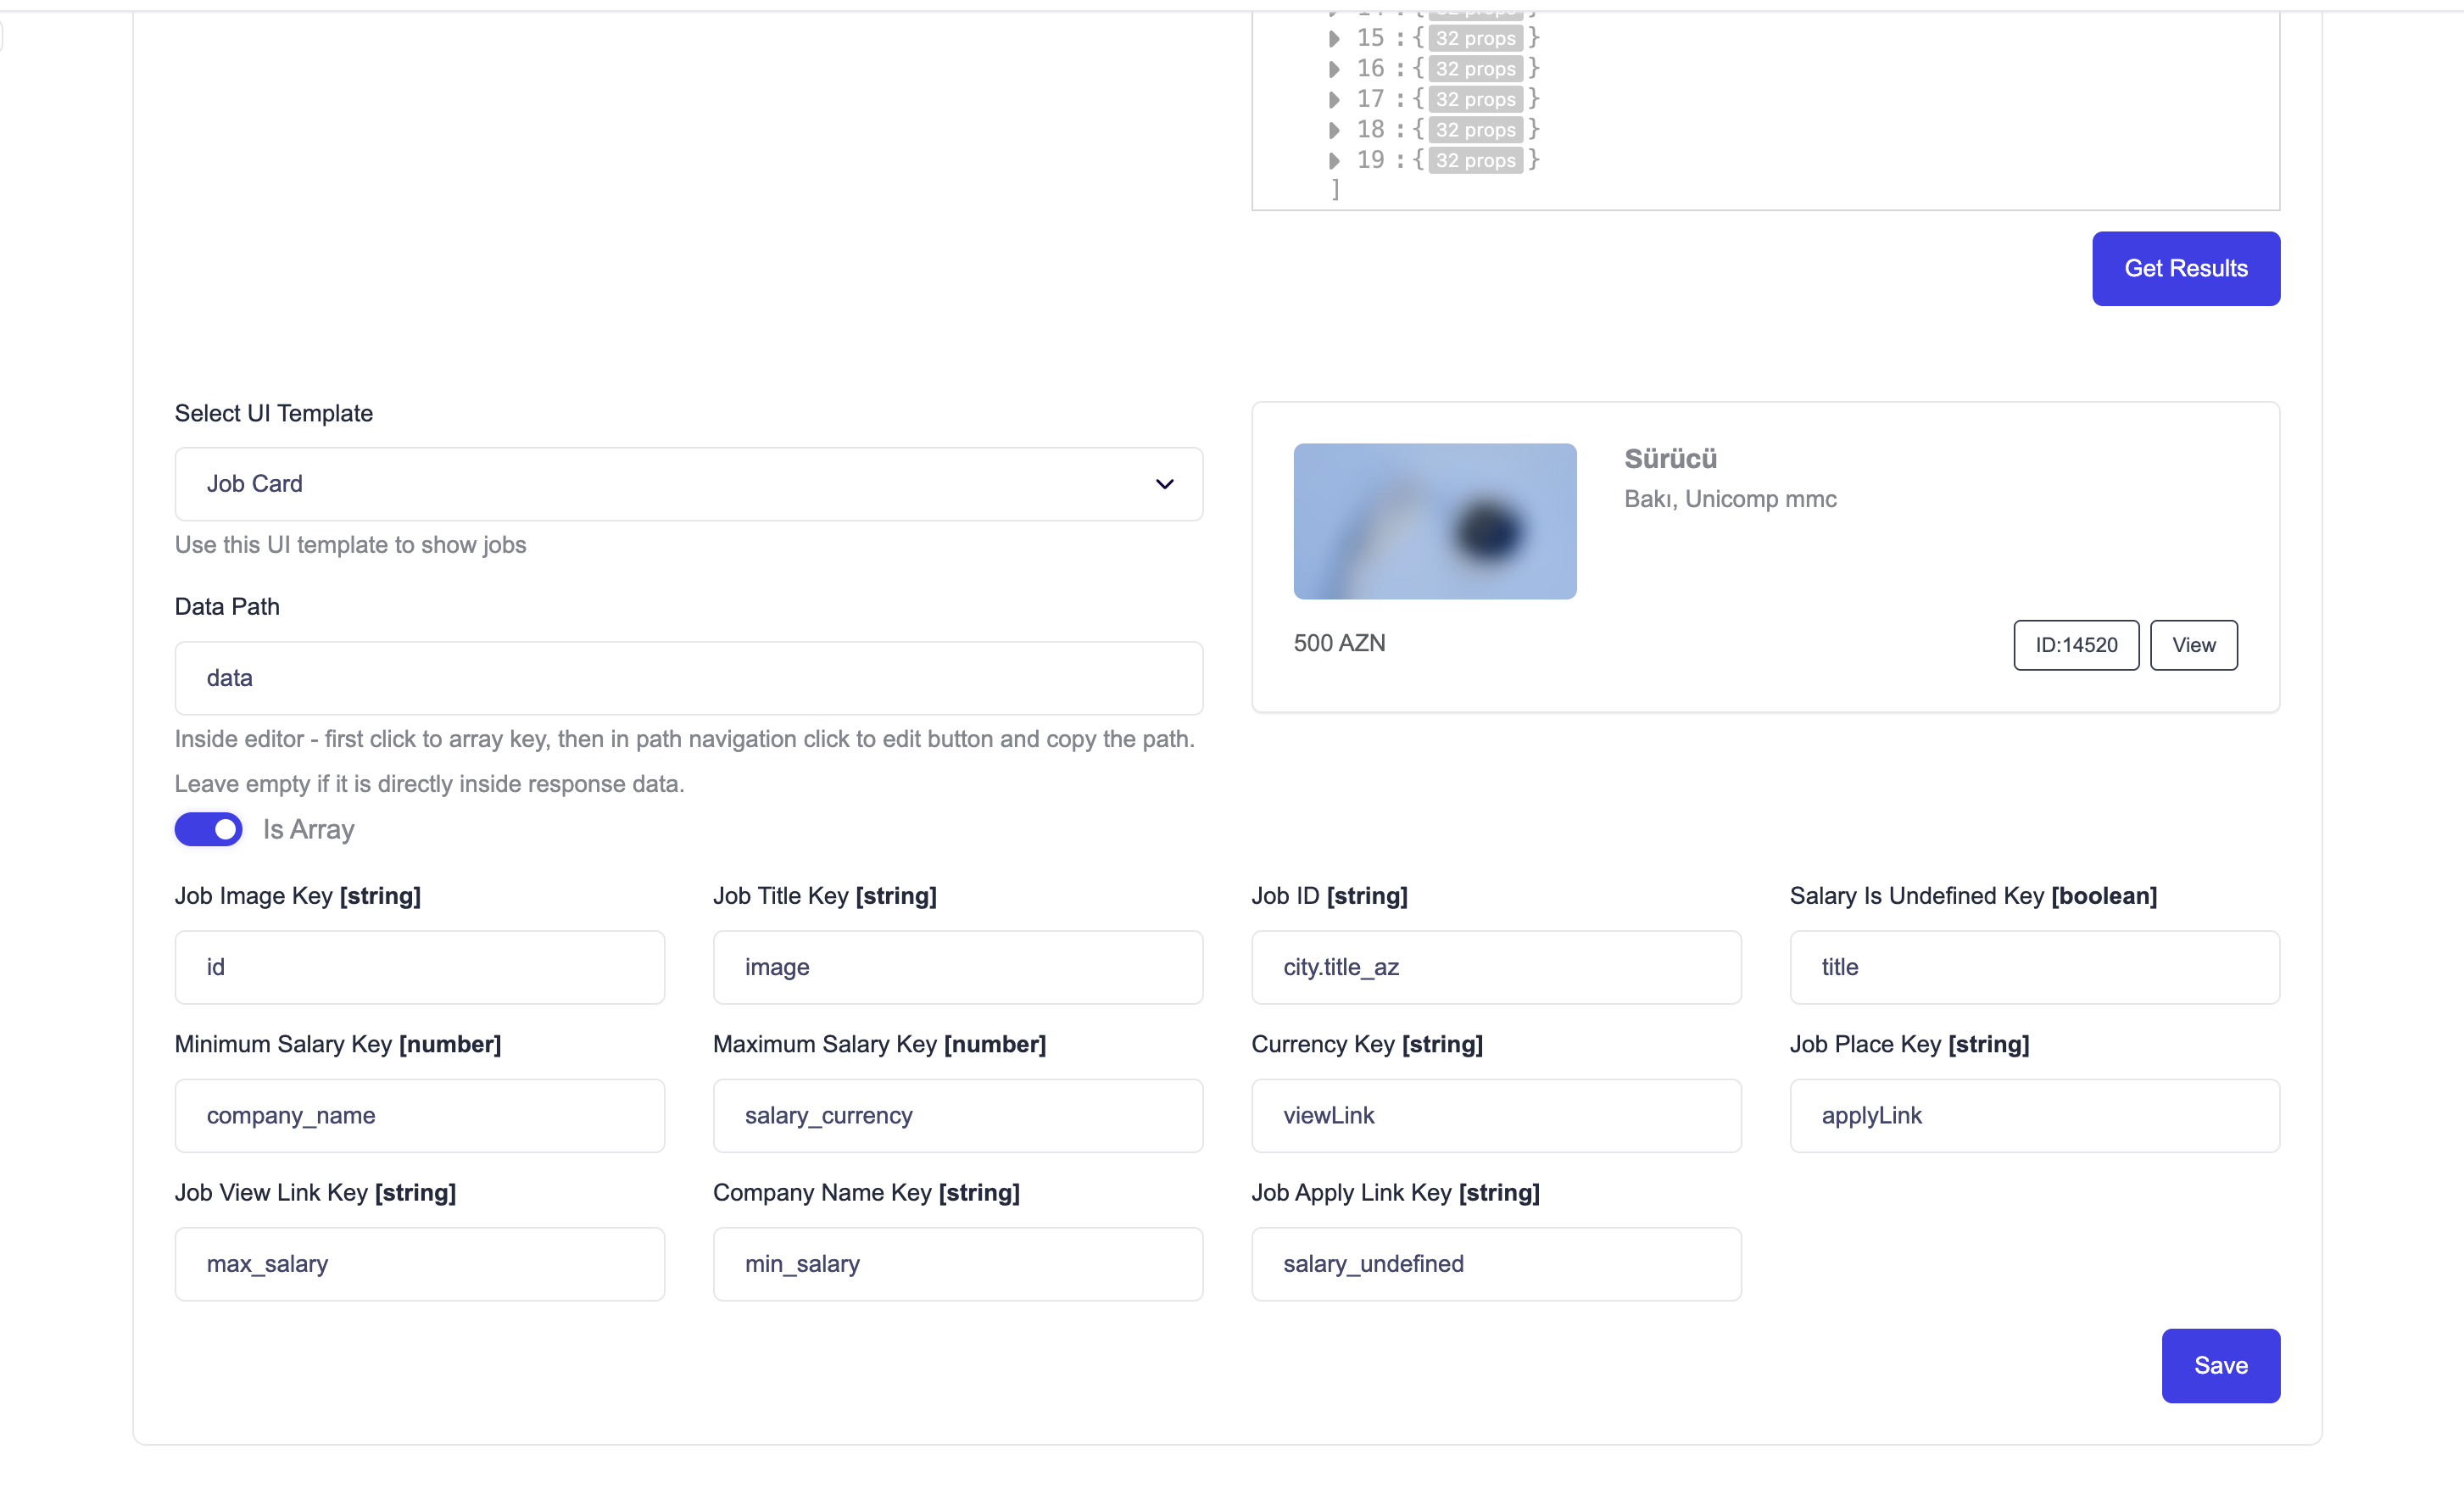This screenshot has width=2464, height=1511.
Task: Click the Get Results button
Action: click(x=2185, y=268)
